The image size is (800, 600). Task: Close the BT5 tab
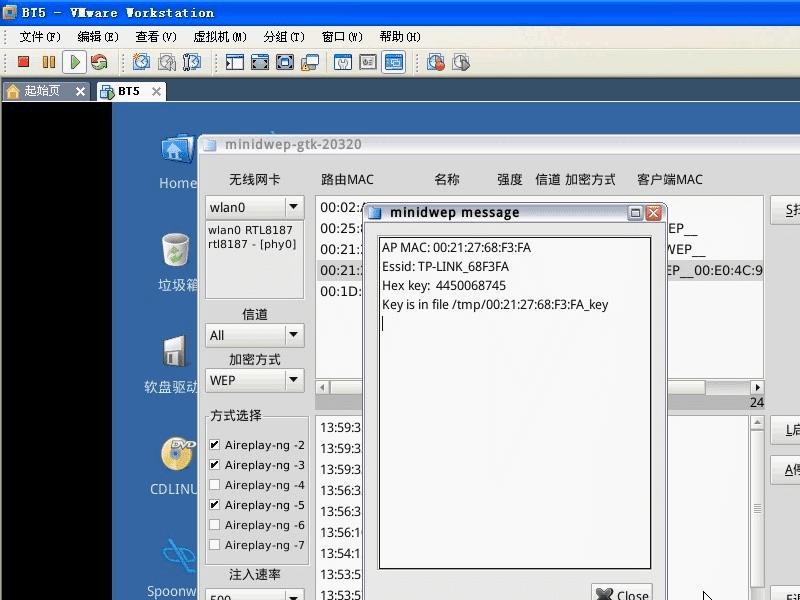click(x=156, y=91)
